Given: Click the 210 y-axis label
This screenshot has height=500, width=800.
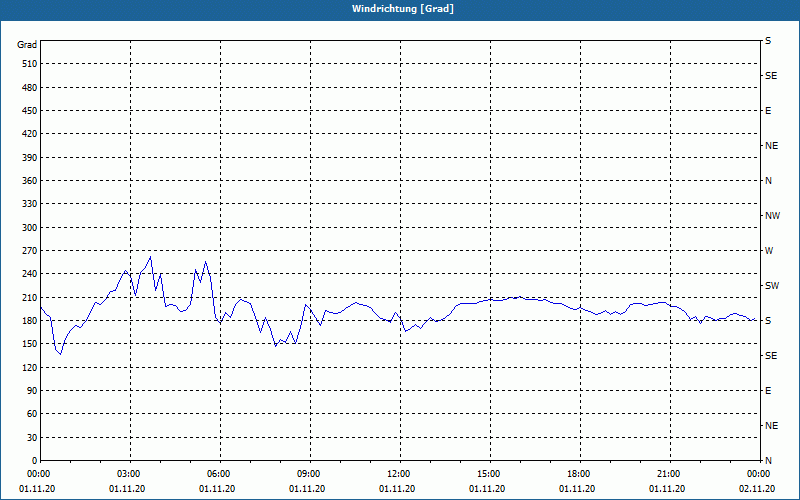Looking at the screenshot, I should [x=30, y=297].
